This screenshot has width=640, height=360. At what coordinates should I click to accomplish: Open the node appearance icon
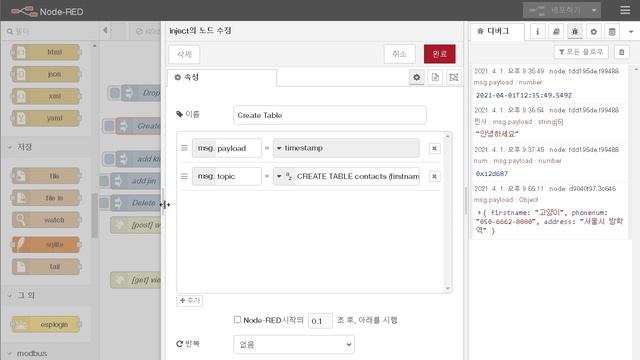(453, 77)
